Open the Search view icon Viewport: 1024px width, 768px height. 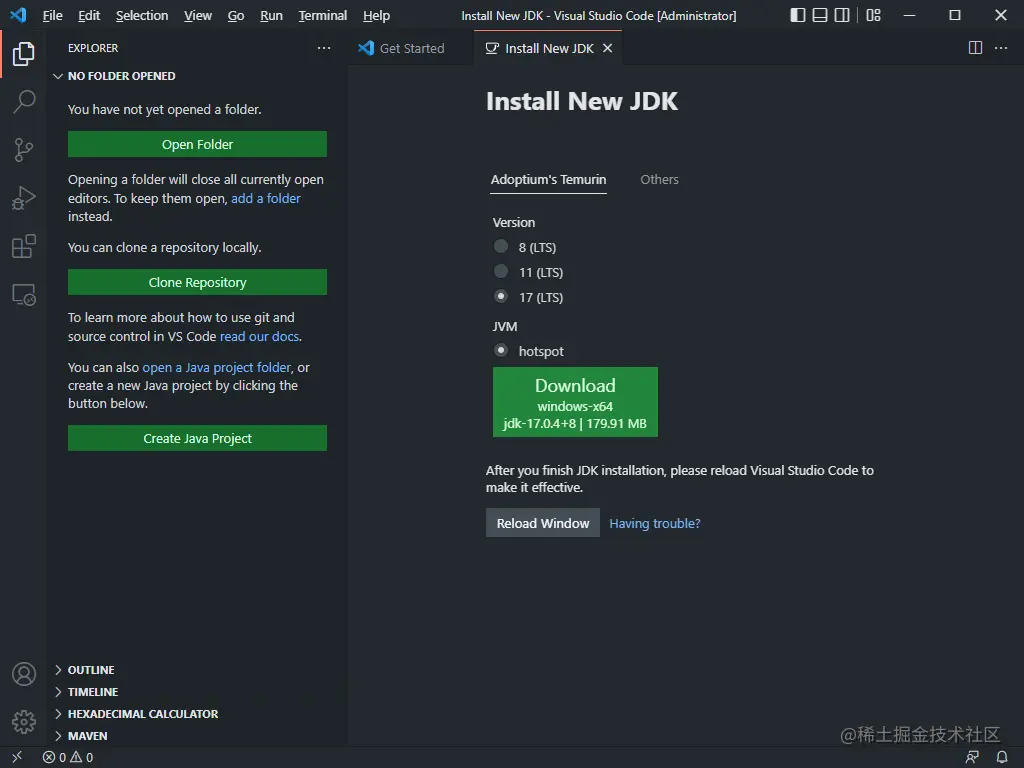click(24, 102)
